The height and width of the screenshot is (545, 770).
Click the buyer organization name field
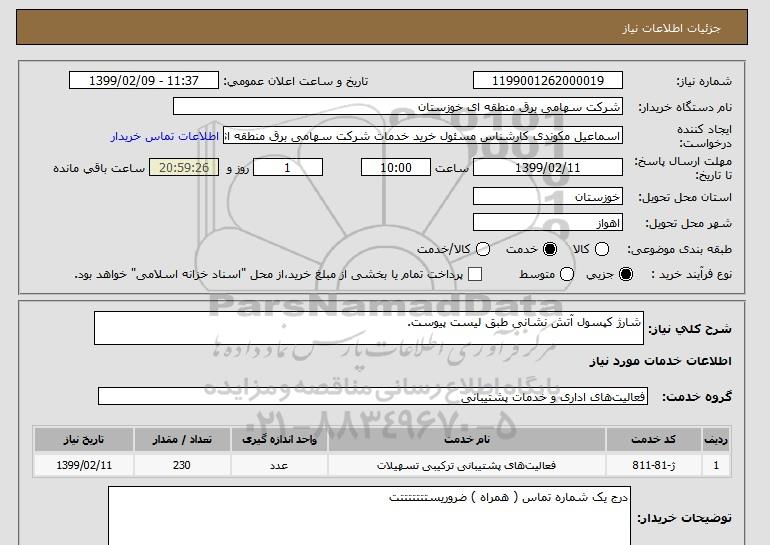[x=398, y=107]
